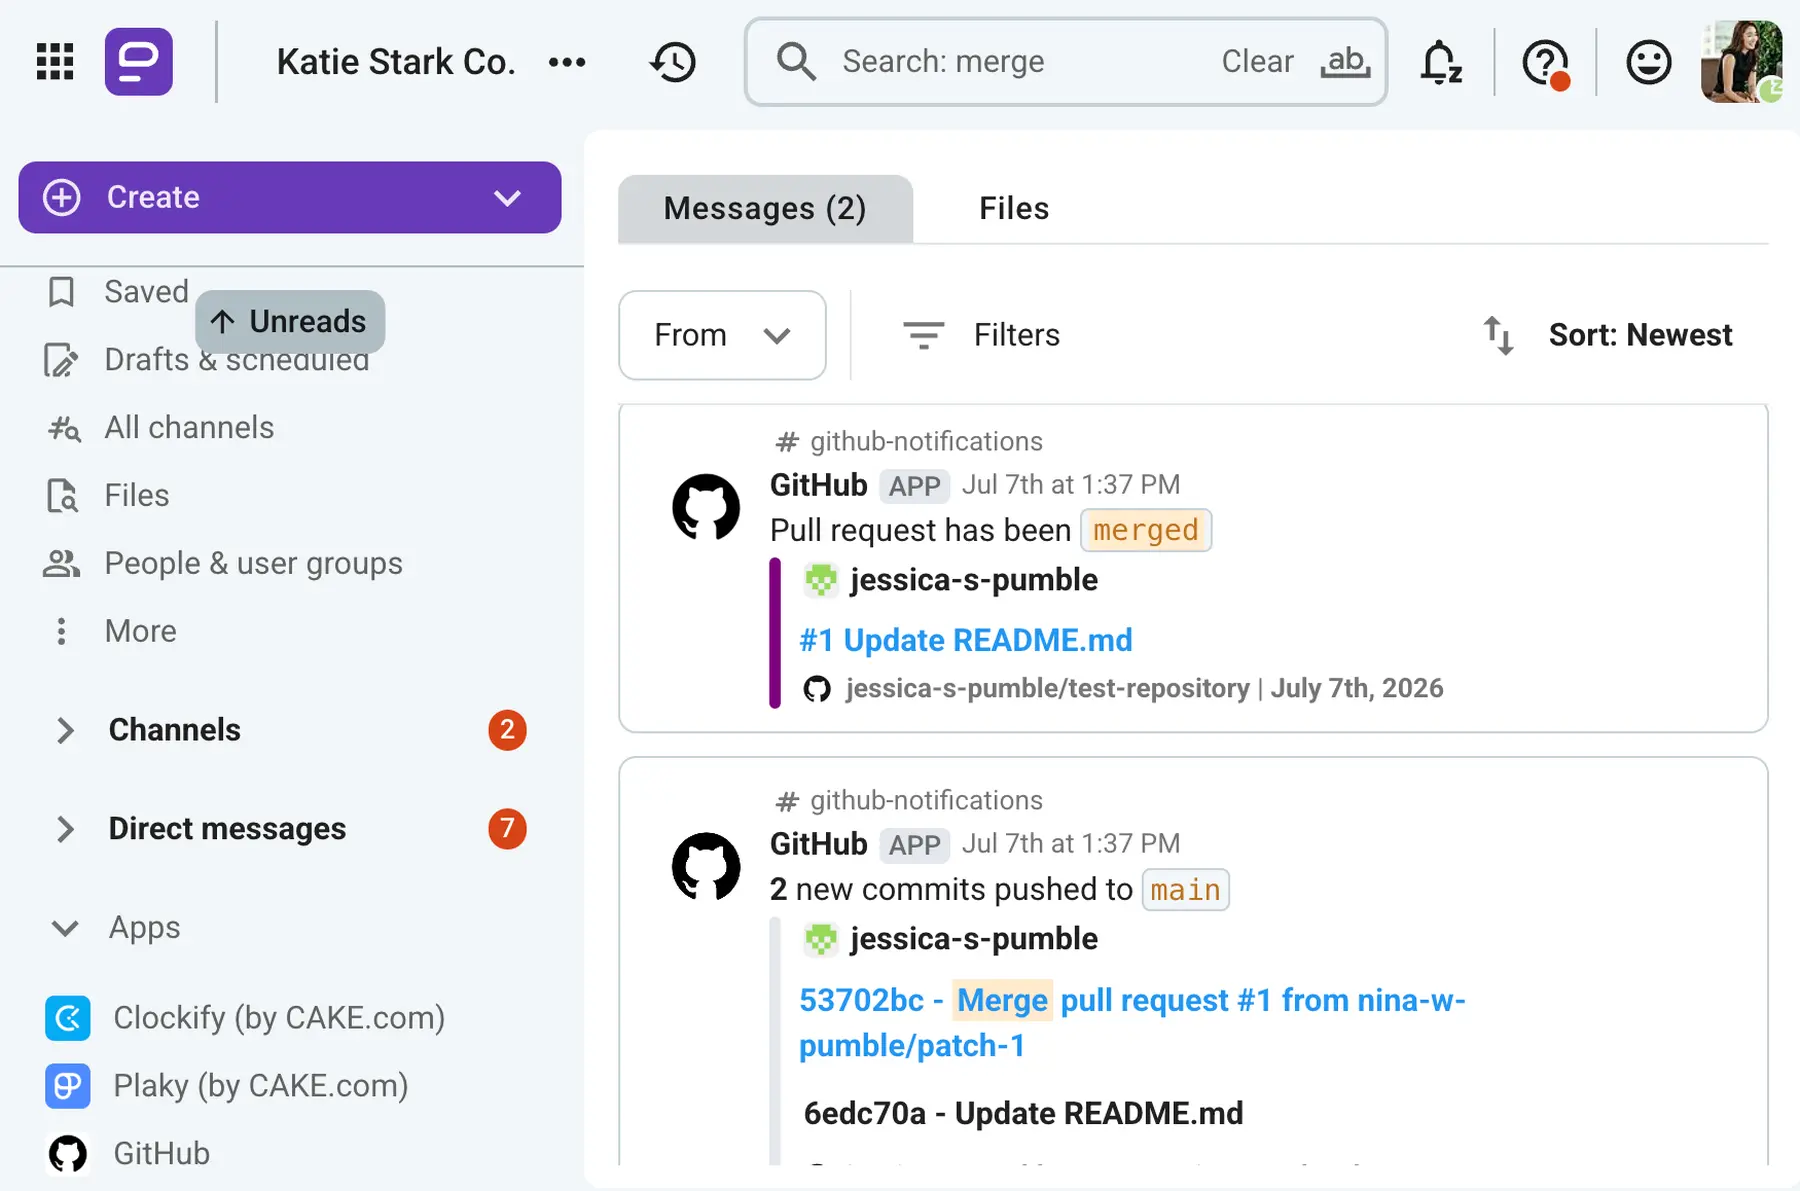Click the Drafts & scheduled pencil icon
1800x1191 pixels.
click(61, 360)
